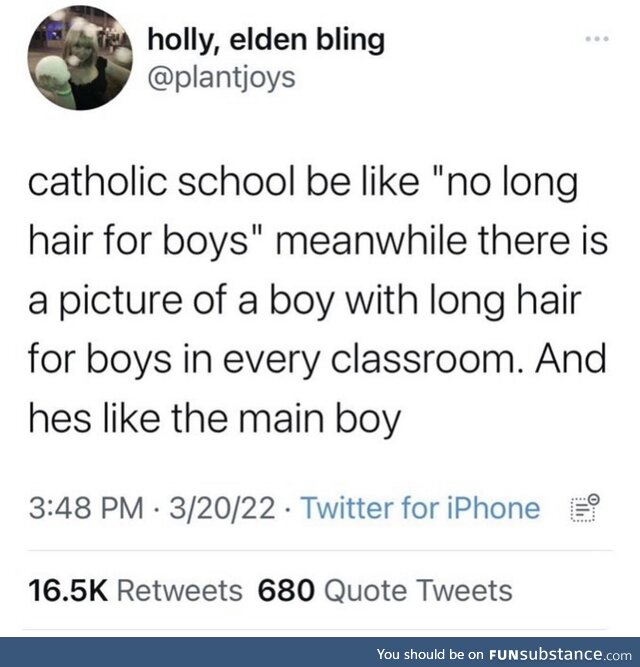Click the 3:48 PM timestamp
Image resolution: width=640 pixels, height=667 pixels.
tap(86, 508)
